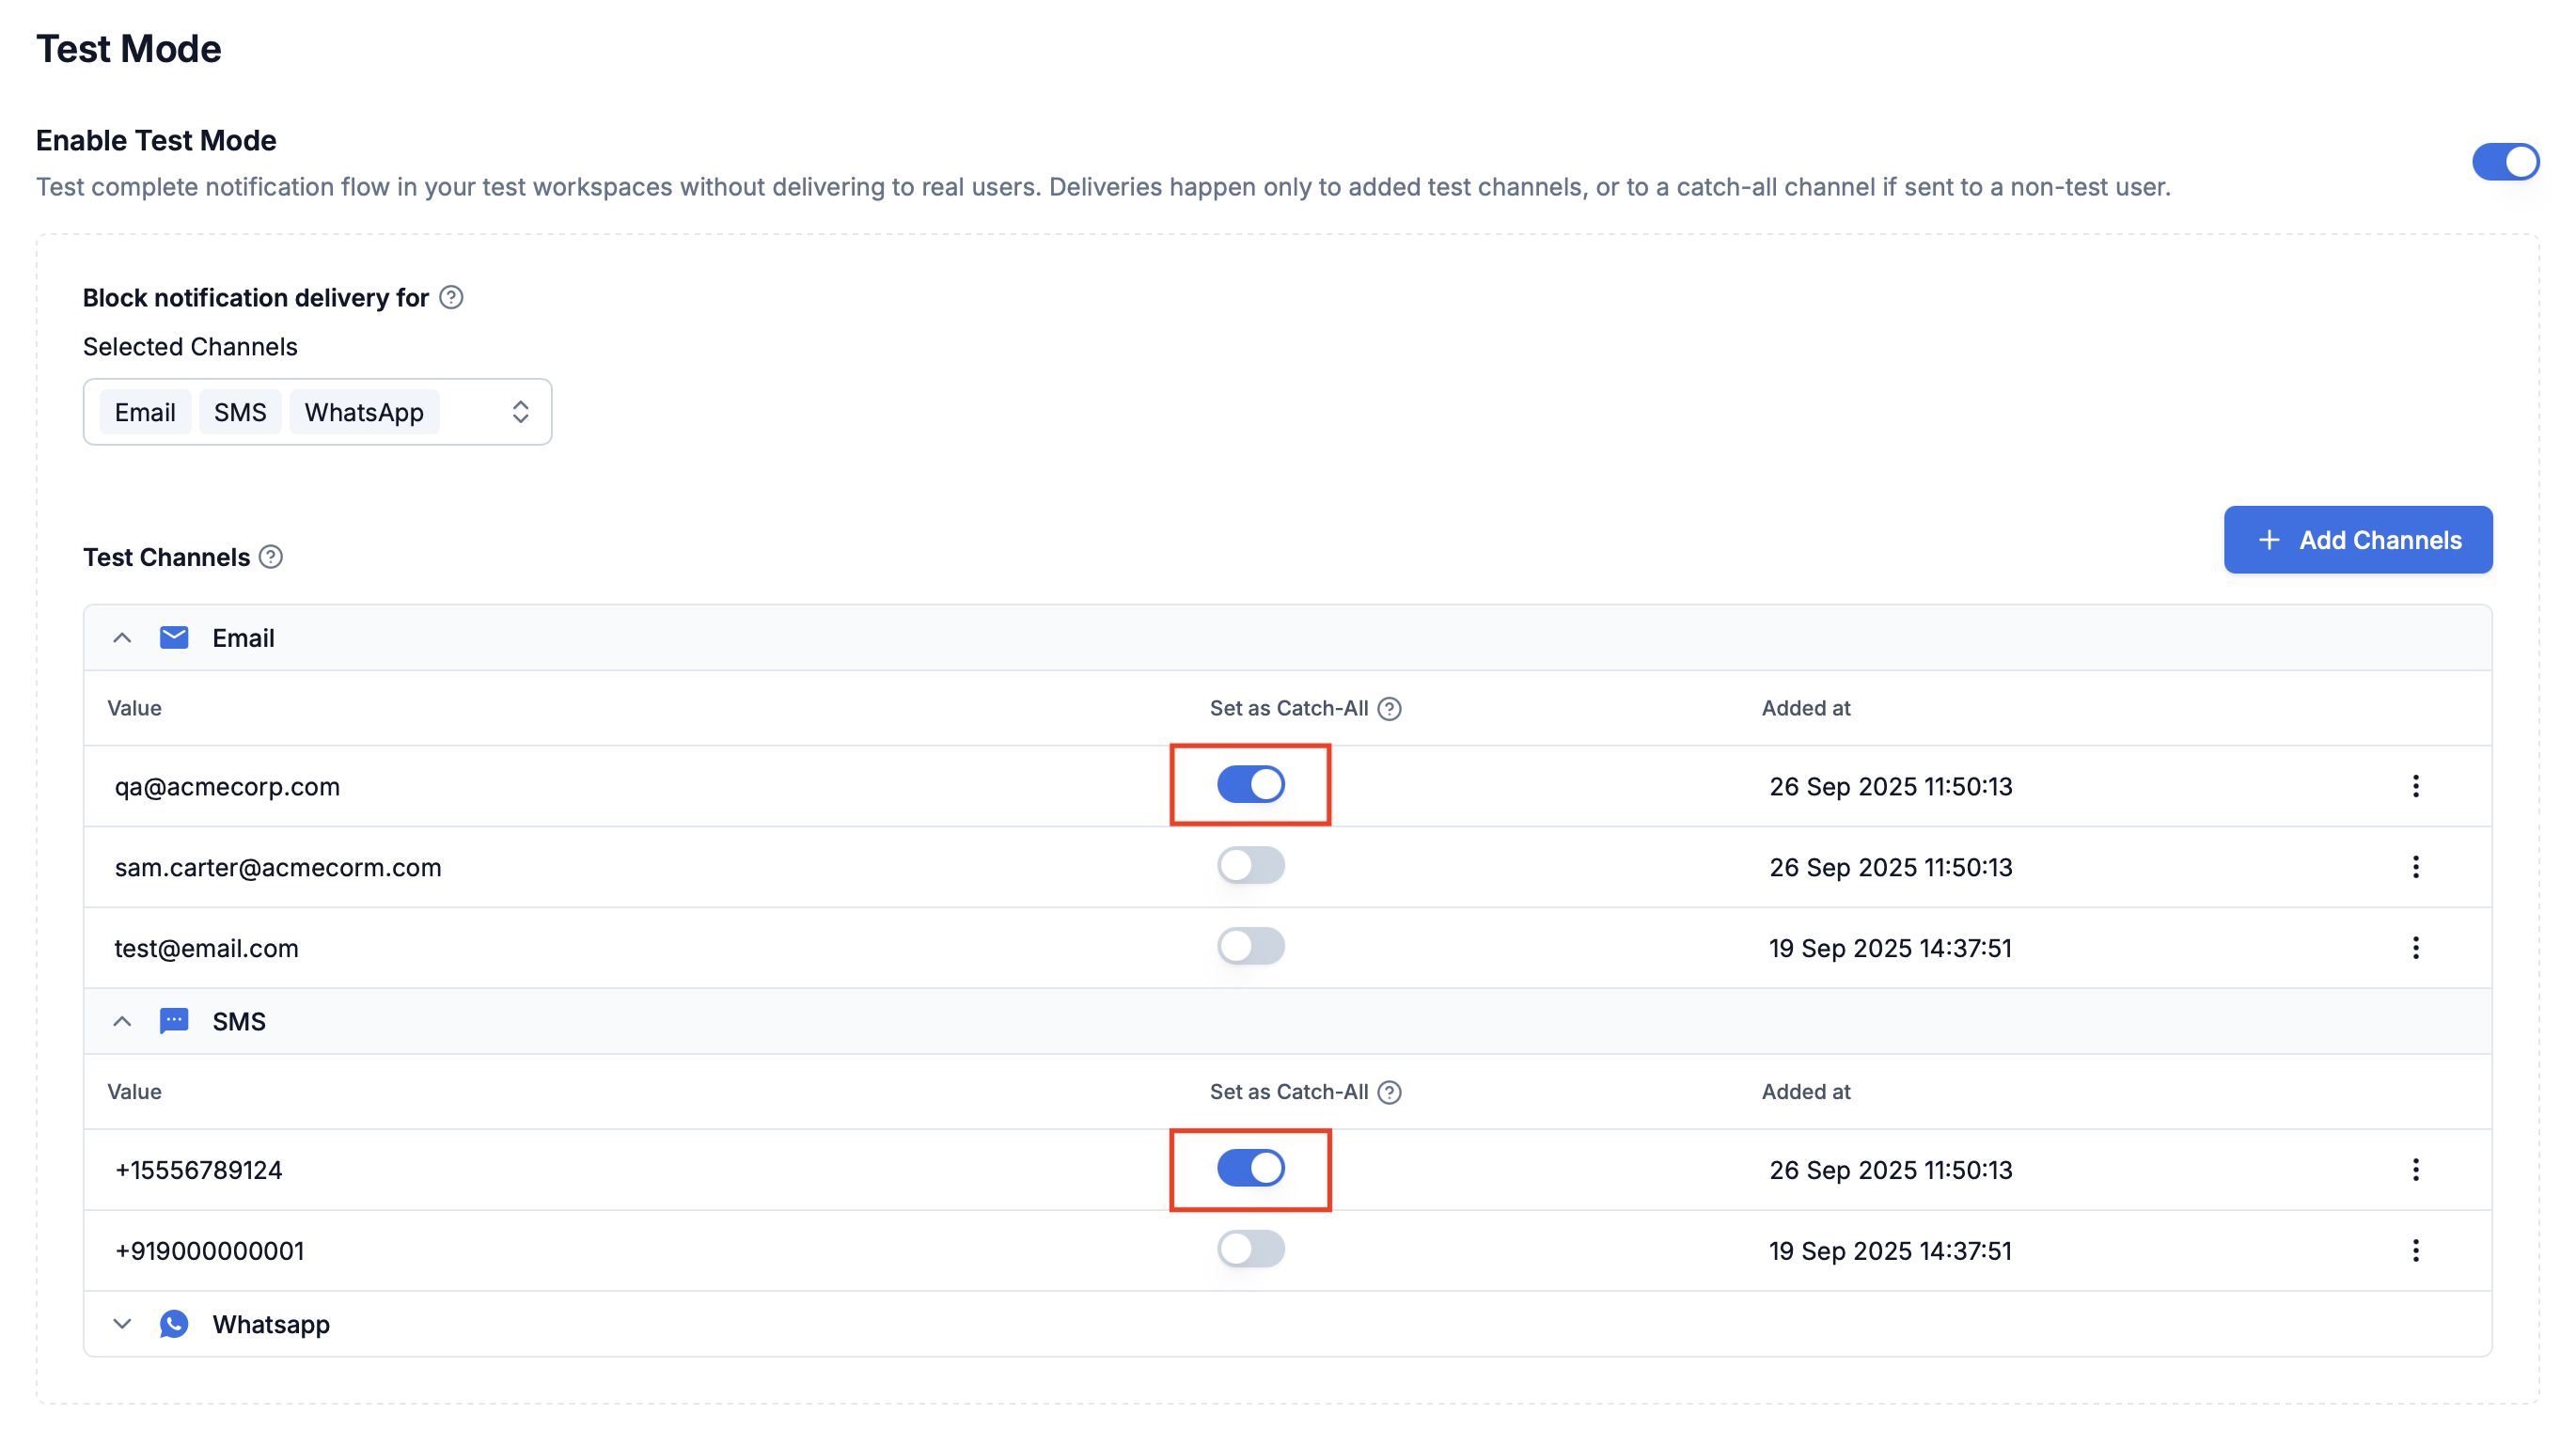Open three-dot menu for test@email.com
The image size is (2576, 1431).
pos(2415,948)
